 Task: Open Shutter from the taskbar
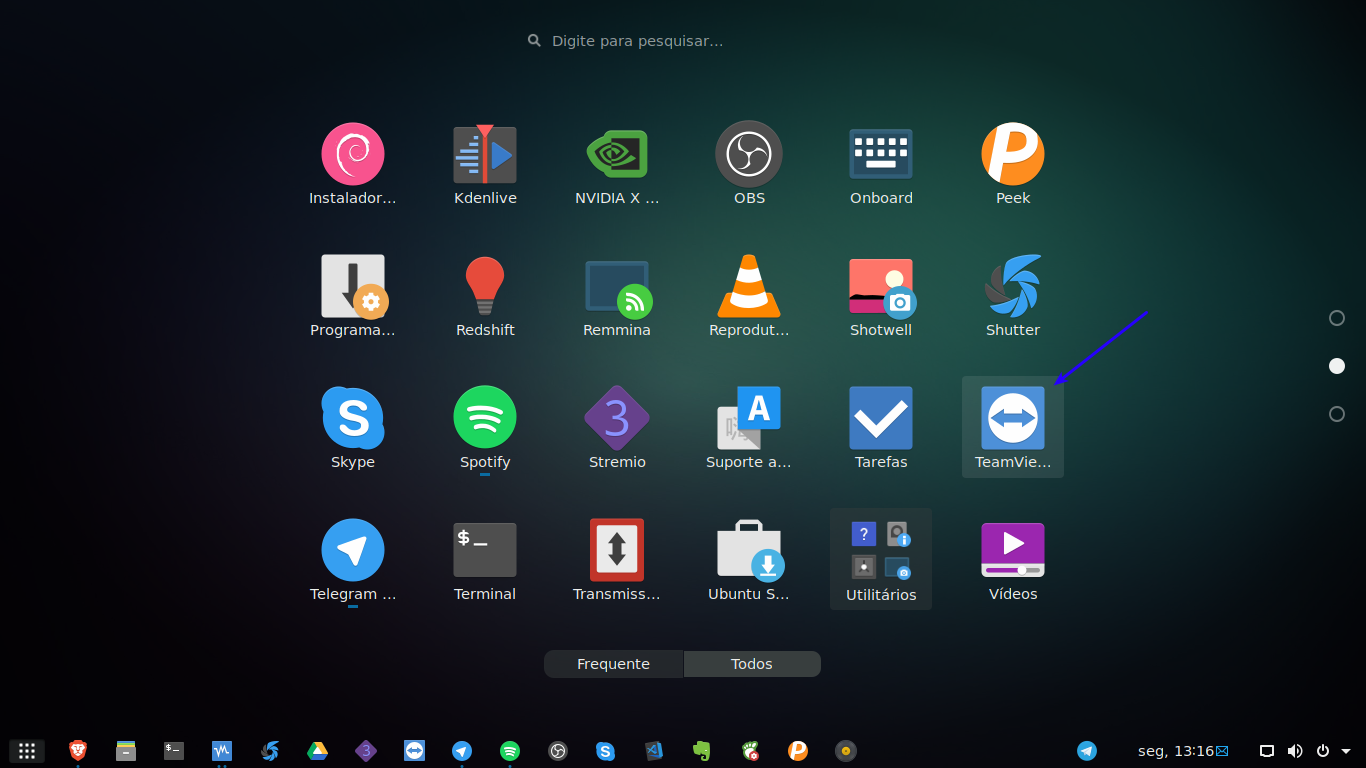270,751
